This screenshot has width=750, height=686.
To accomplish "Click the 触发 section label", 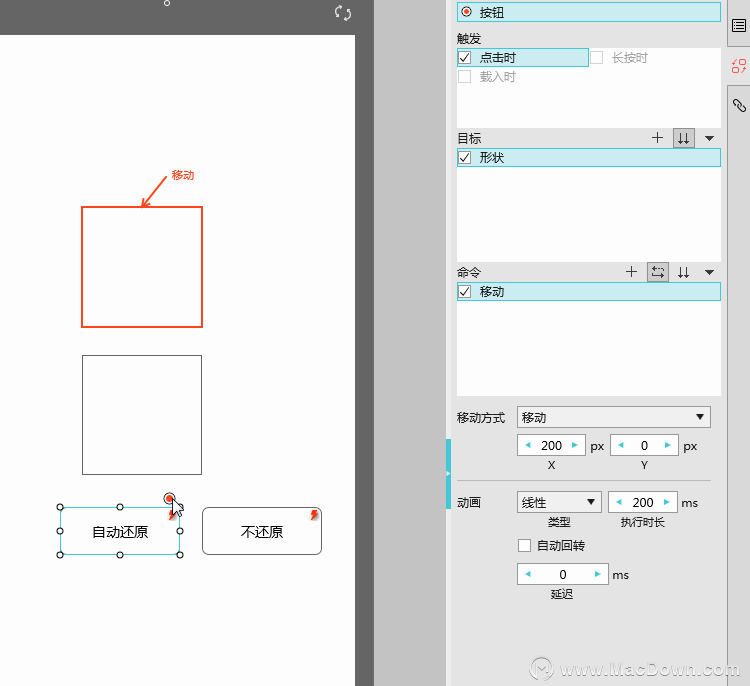I will click(x=469, y=38).
